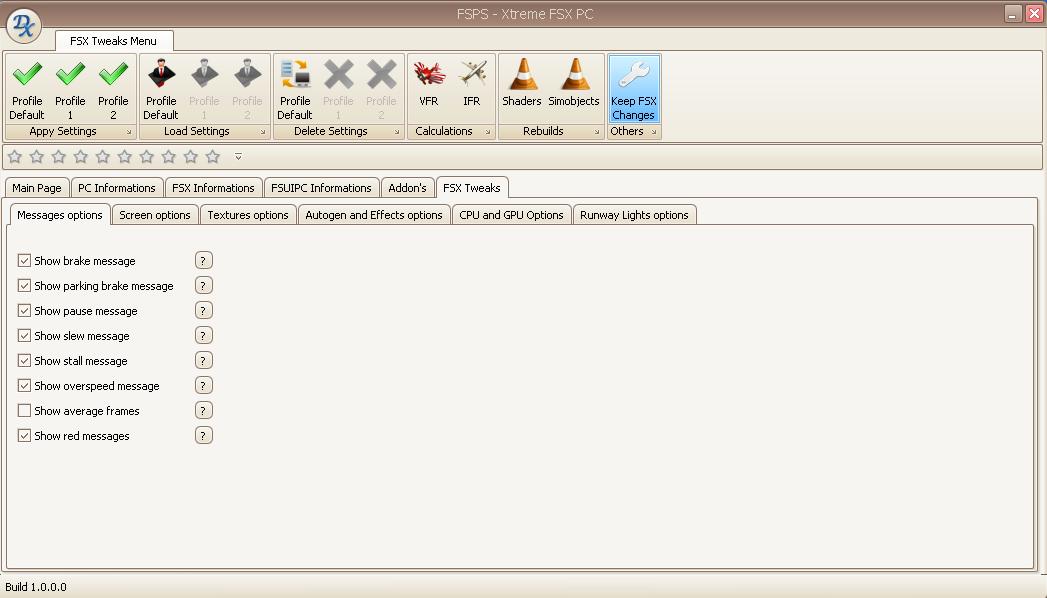Delete the Profile Default settings
This screenshot has width=1047, height=598.
295,89
